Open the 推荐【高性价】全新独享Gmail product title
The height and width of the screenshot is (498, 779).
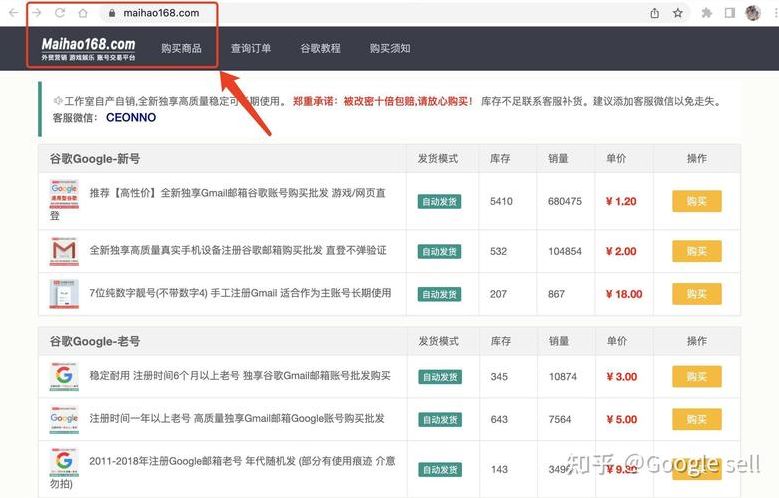point(237,193)
